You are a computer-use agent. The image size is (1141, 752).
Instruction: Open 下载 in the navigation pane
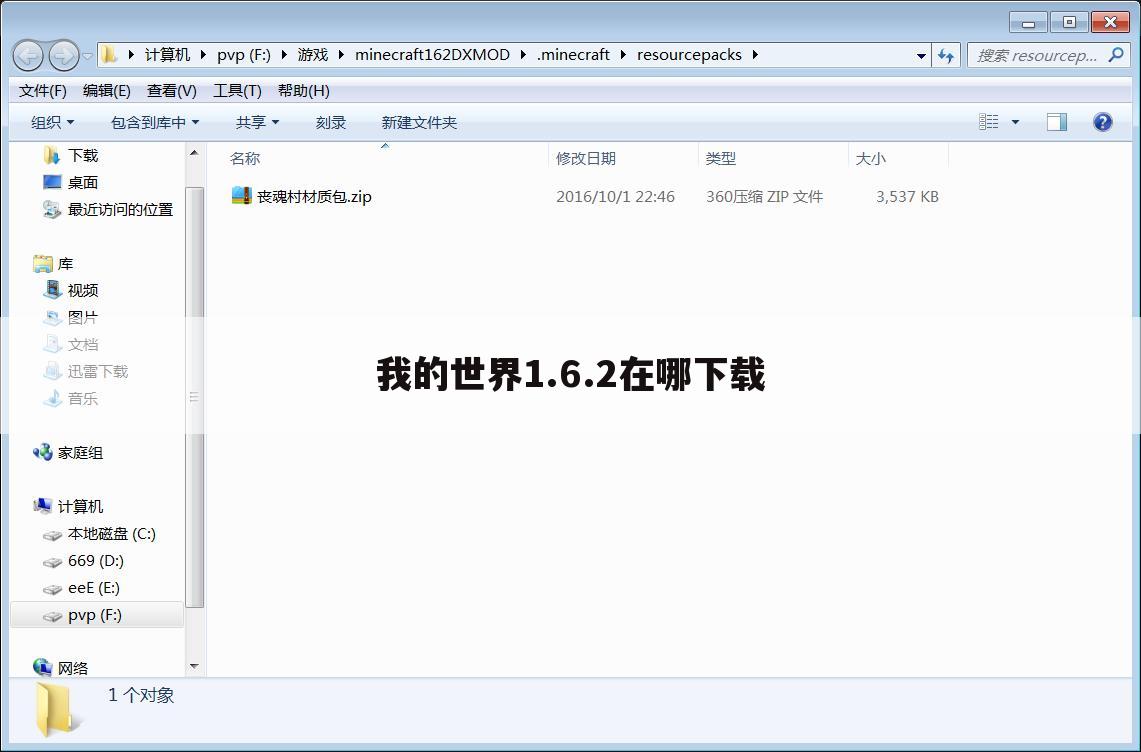click(82, 155)
